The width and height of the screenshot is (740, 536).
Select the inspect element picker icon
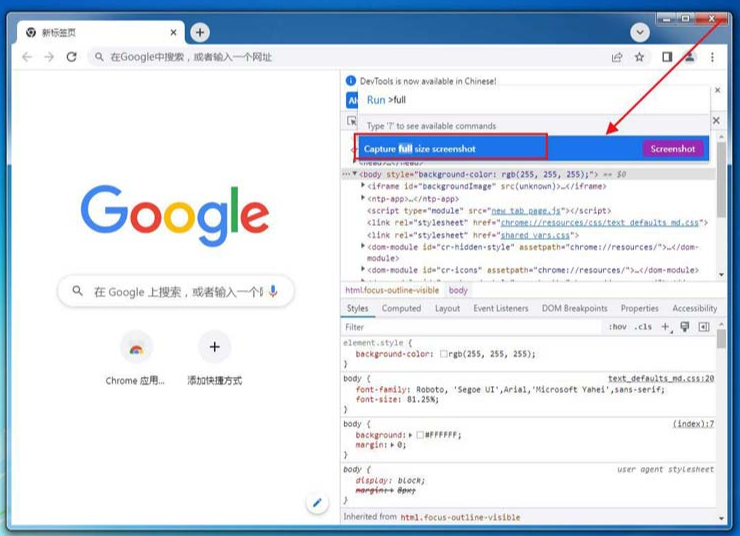[352, 121]
